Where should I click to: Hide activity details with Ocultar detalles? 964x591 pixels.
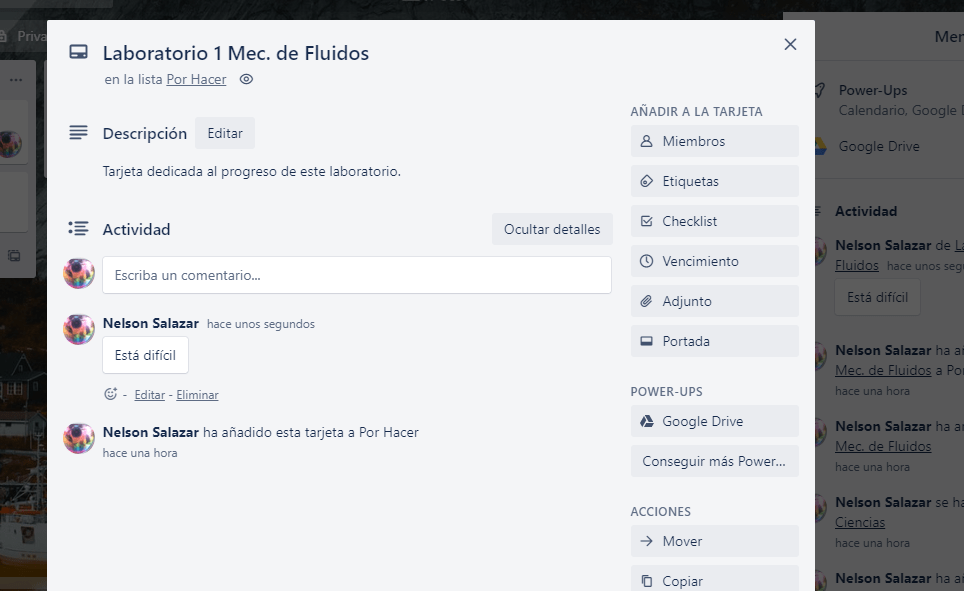click(x=552, y=229)
